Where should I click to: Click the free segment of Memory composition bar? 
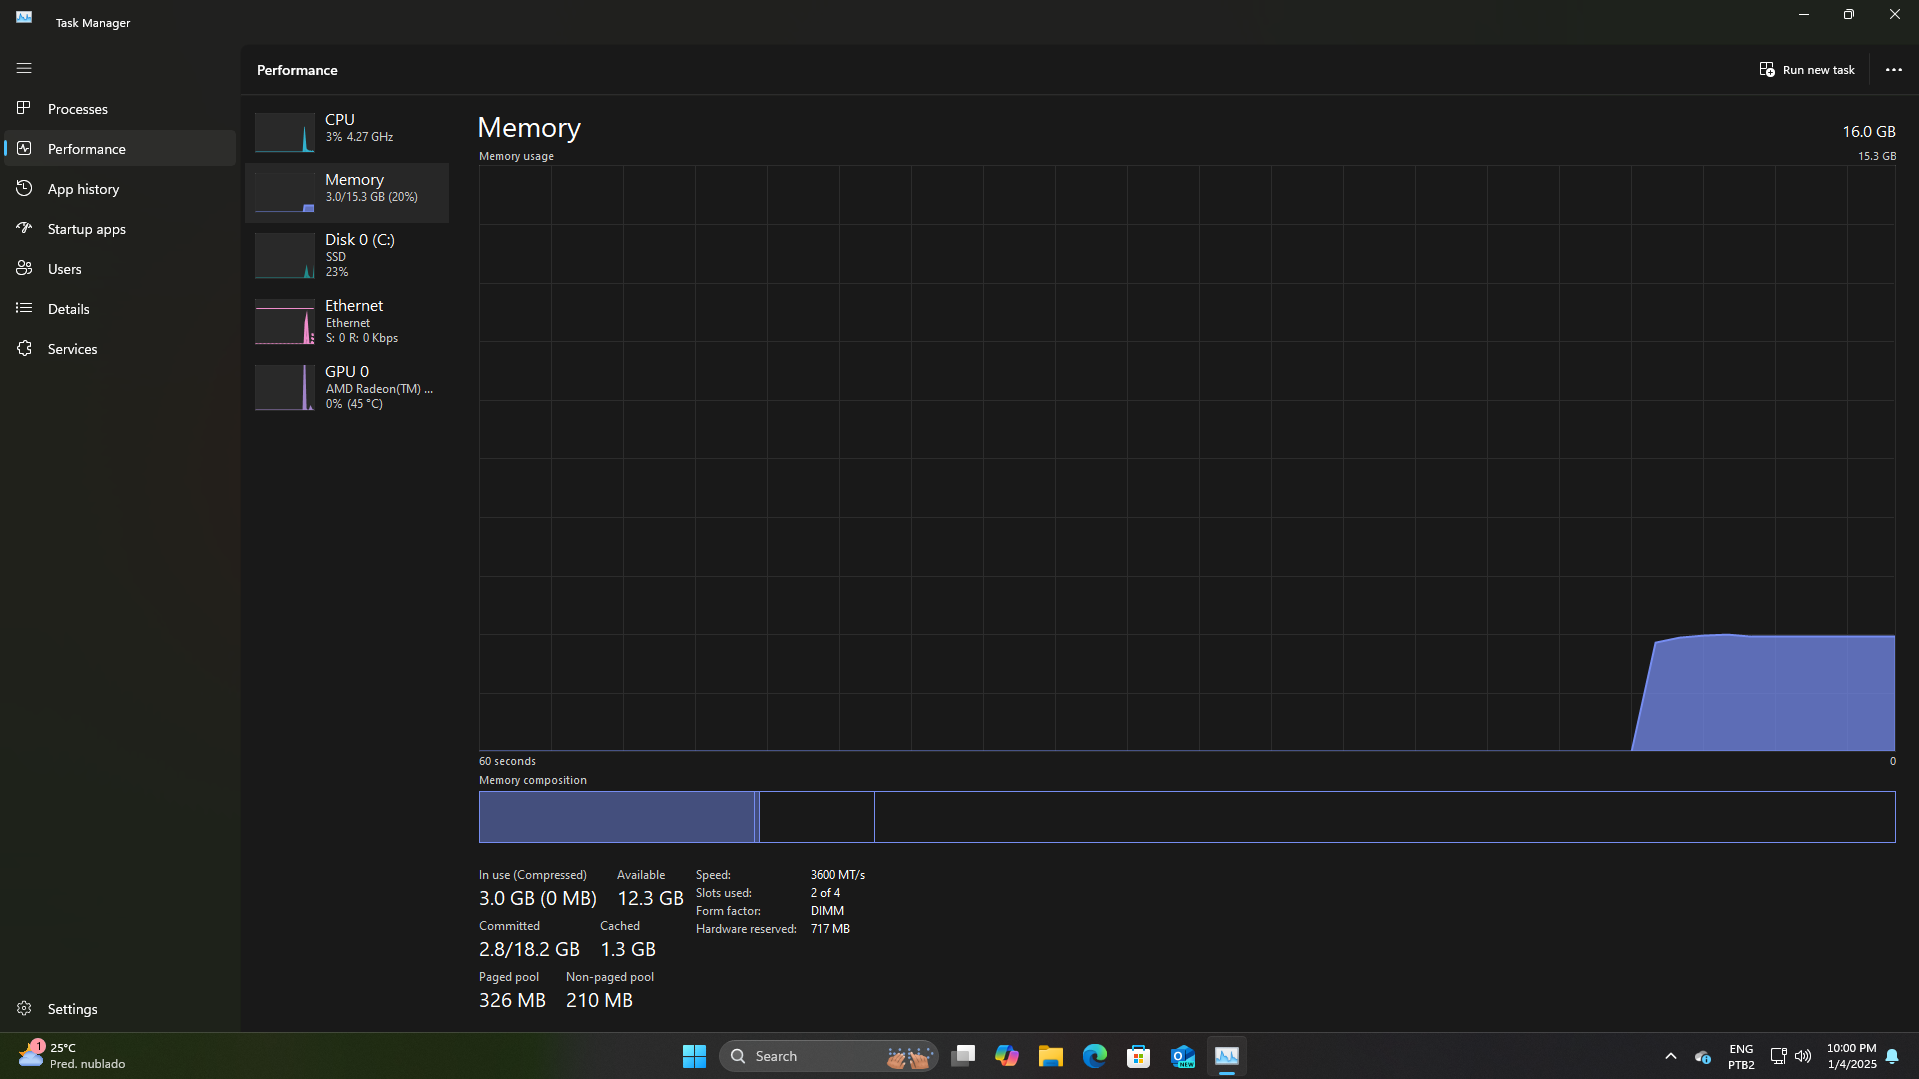1385,817
